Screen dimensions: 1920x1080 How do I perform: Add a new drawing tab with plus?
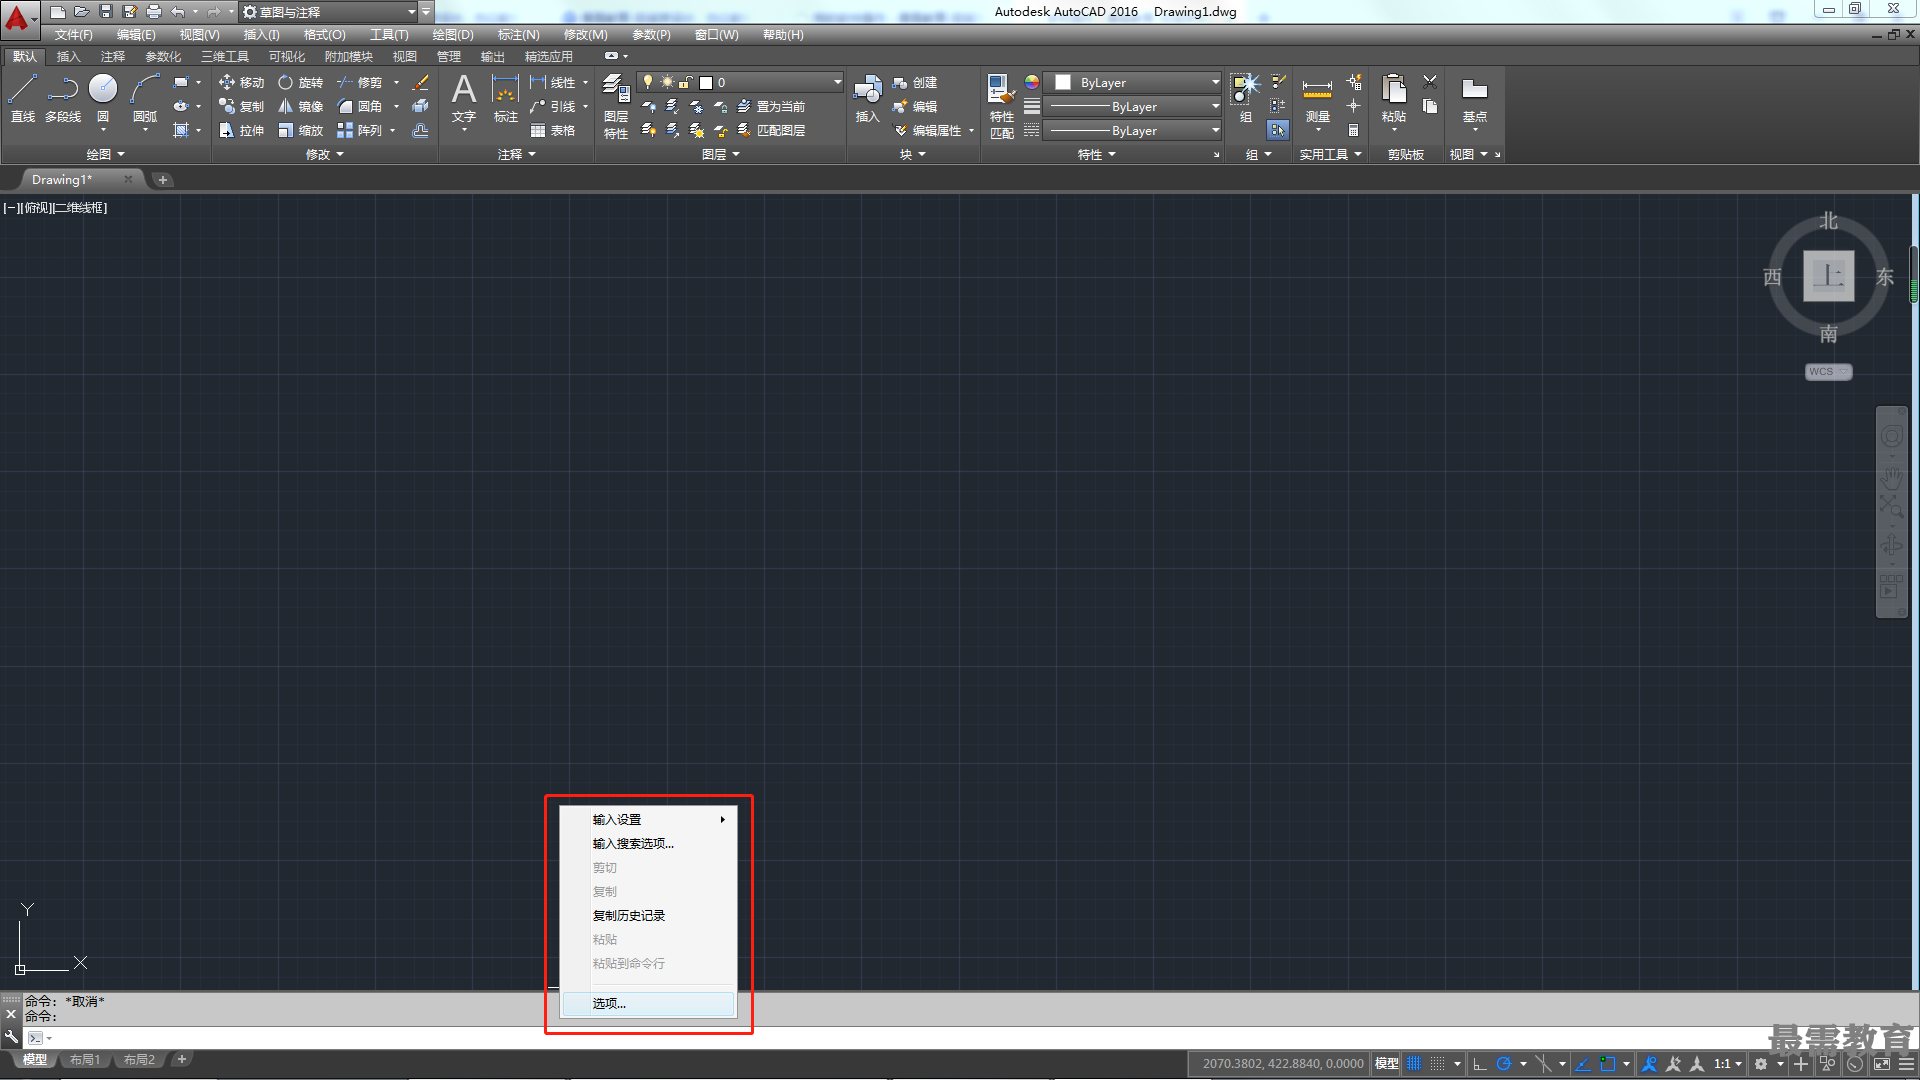click(162, 180)
